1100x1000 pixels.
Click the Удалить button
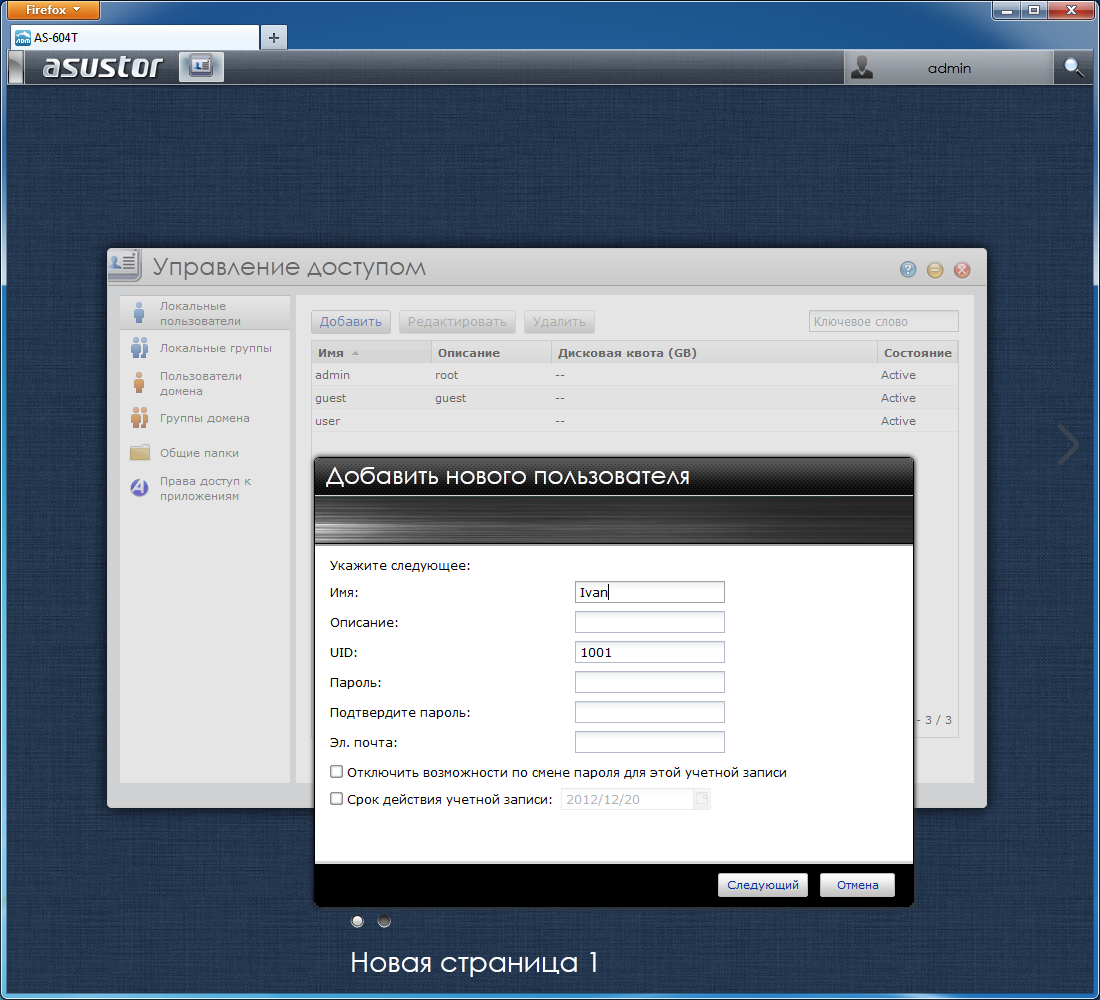pos(559,322)
